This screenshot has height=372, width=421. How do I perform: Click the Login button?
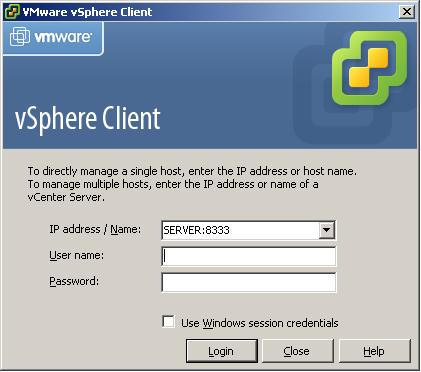click(x=222, y=351)
